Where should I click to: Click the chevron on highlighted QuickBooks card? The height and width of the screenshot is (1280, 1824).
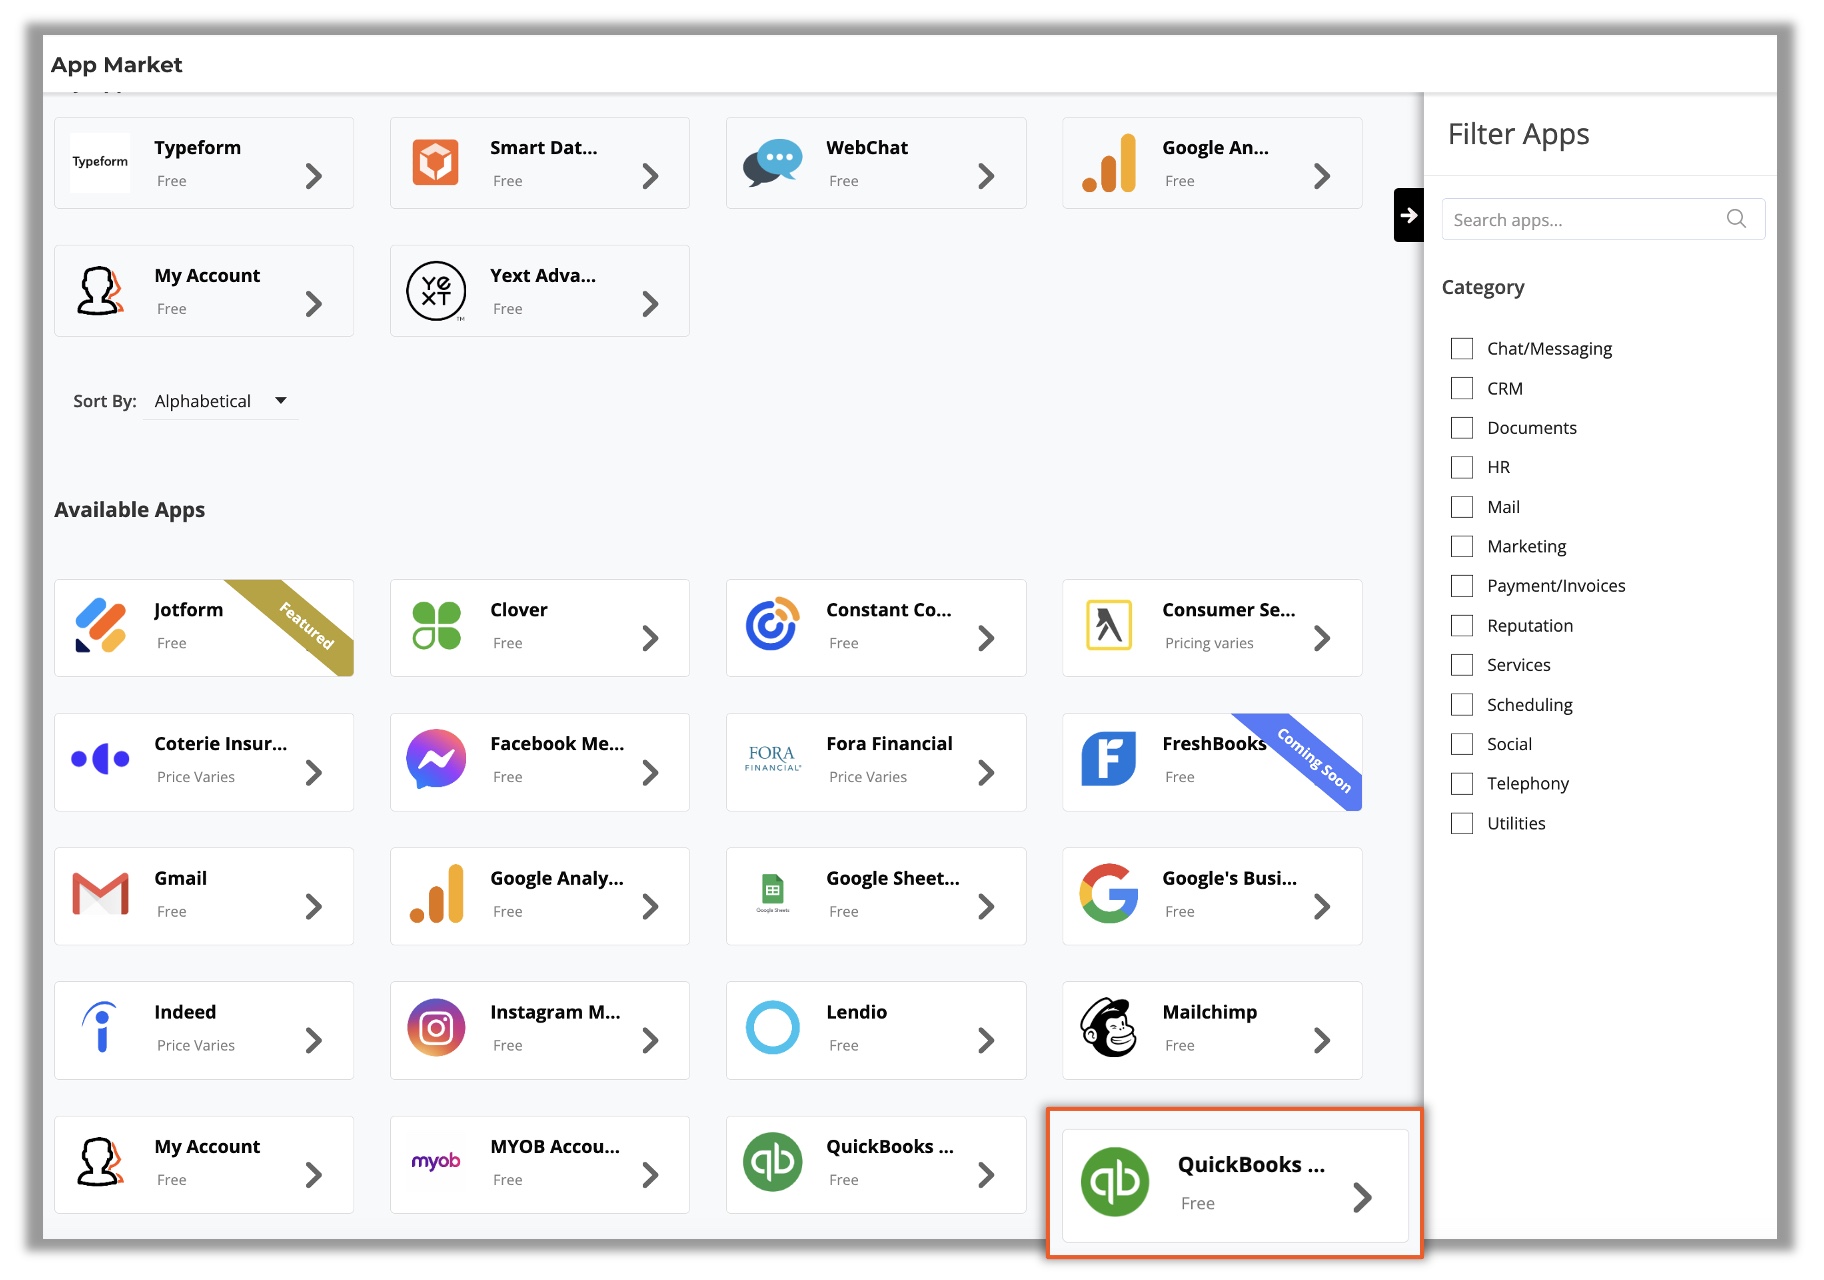(x=1362, y=1197)
